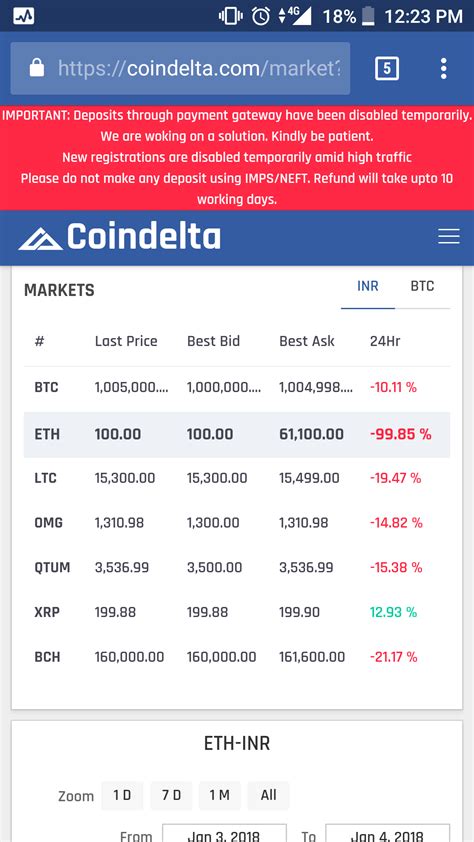Select the BCH market row
This screenshot has height=842, width=474.
237,657
